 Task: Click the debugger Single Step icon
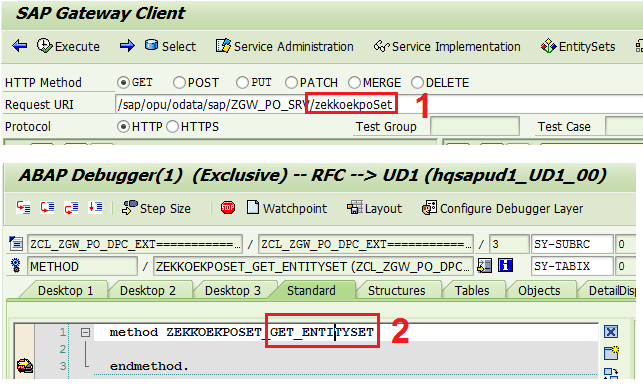23,208
